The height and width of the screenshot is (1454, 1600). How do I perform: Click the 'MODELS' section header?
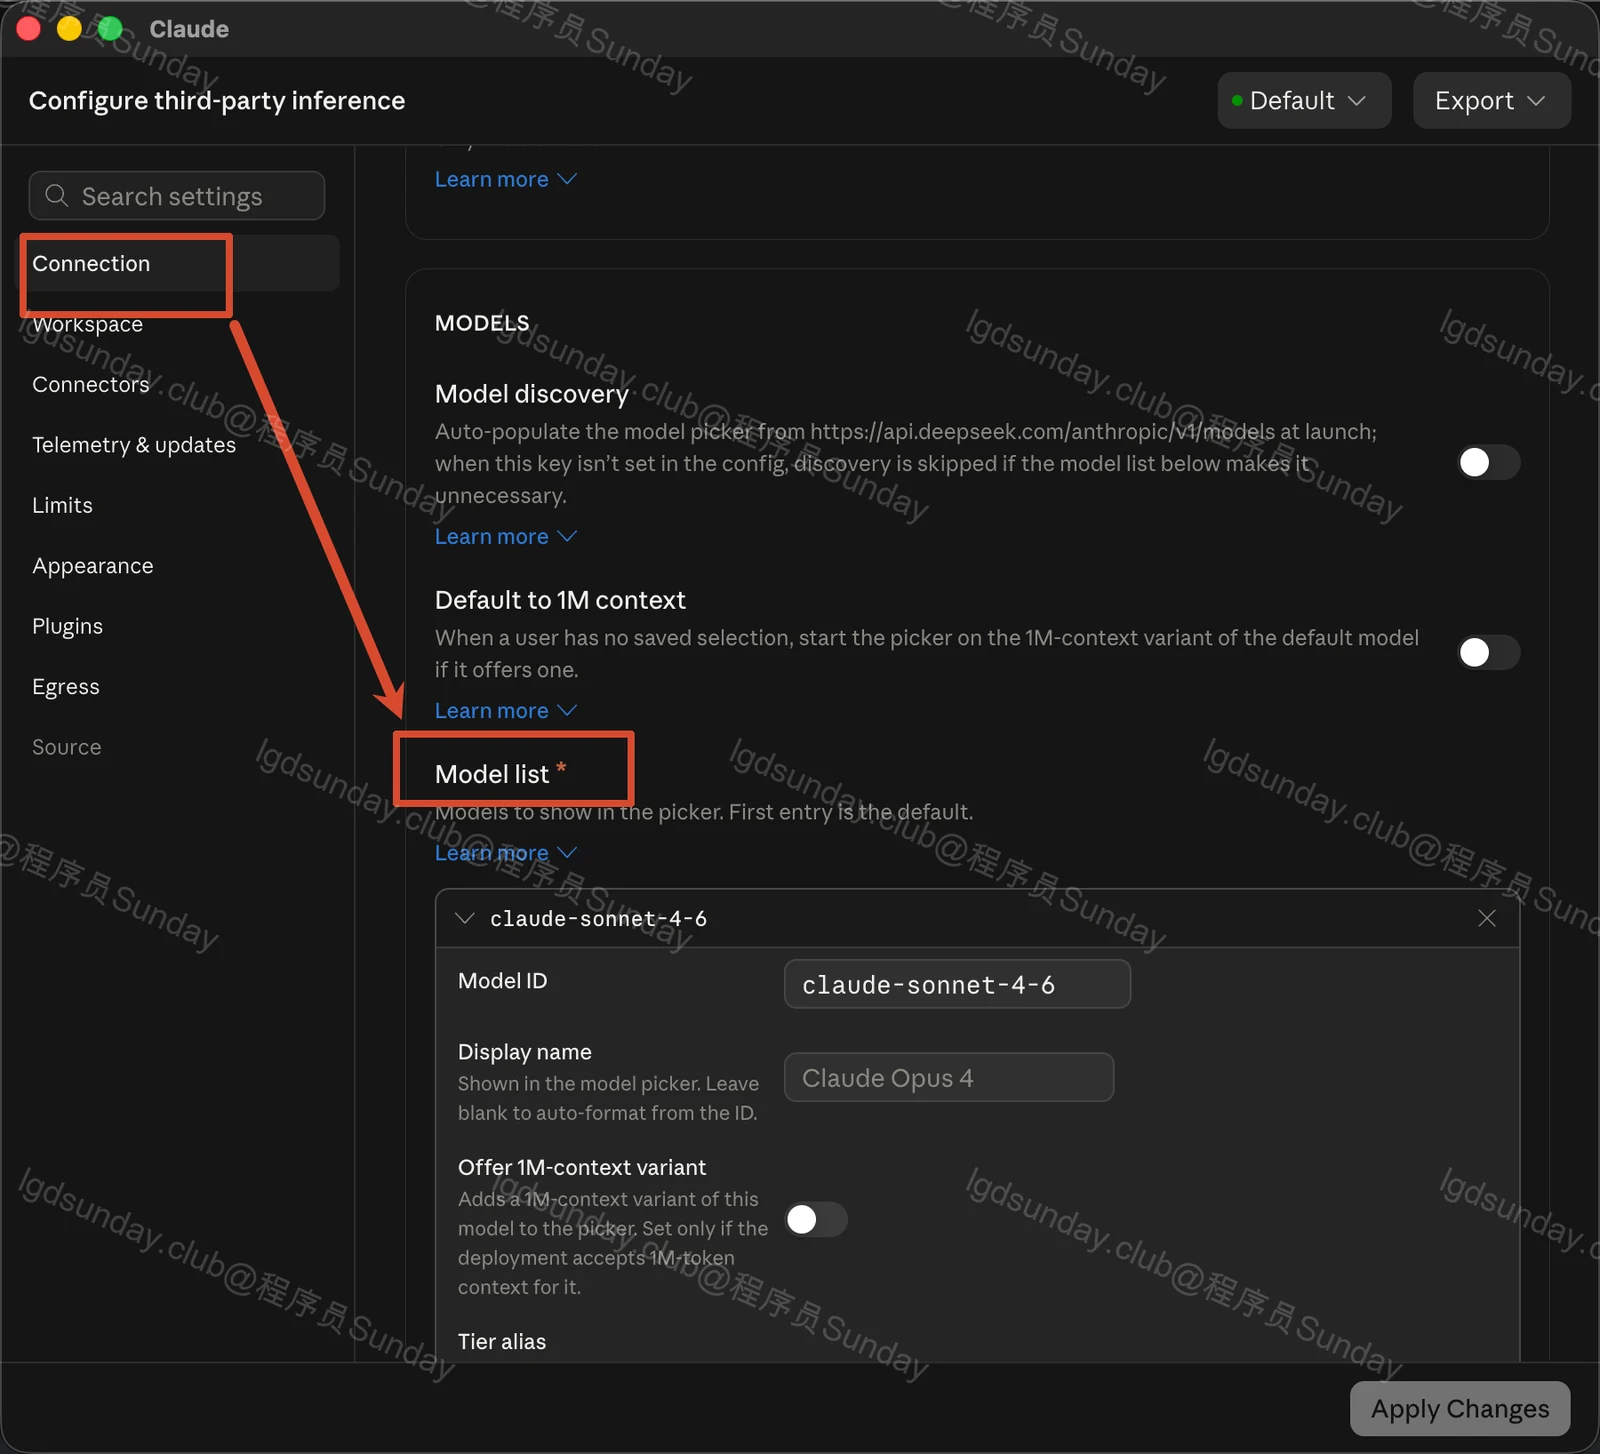[482, 323]
